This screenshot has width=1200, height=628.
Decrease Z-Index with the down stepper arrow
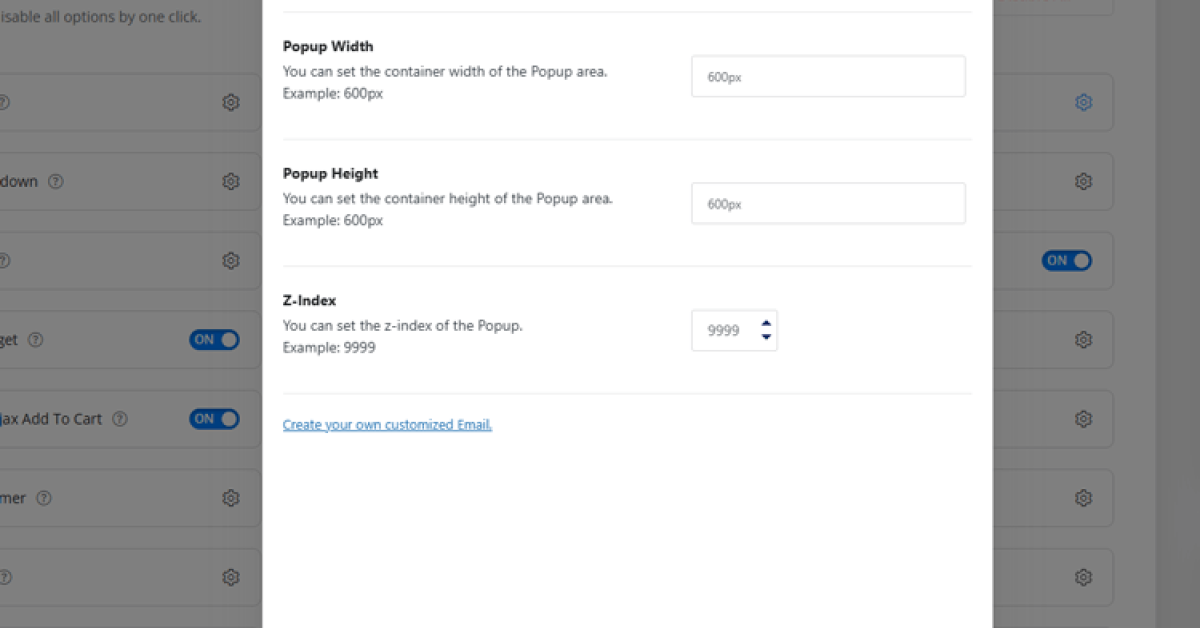point(765,336)
